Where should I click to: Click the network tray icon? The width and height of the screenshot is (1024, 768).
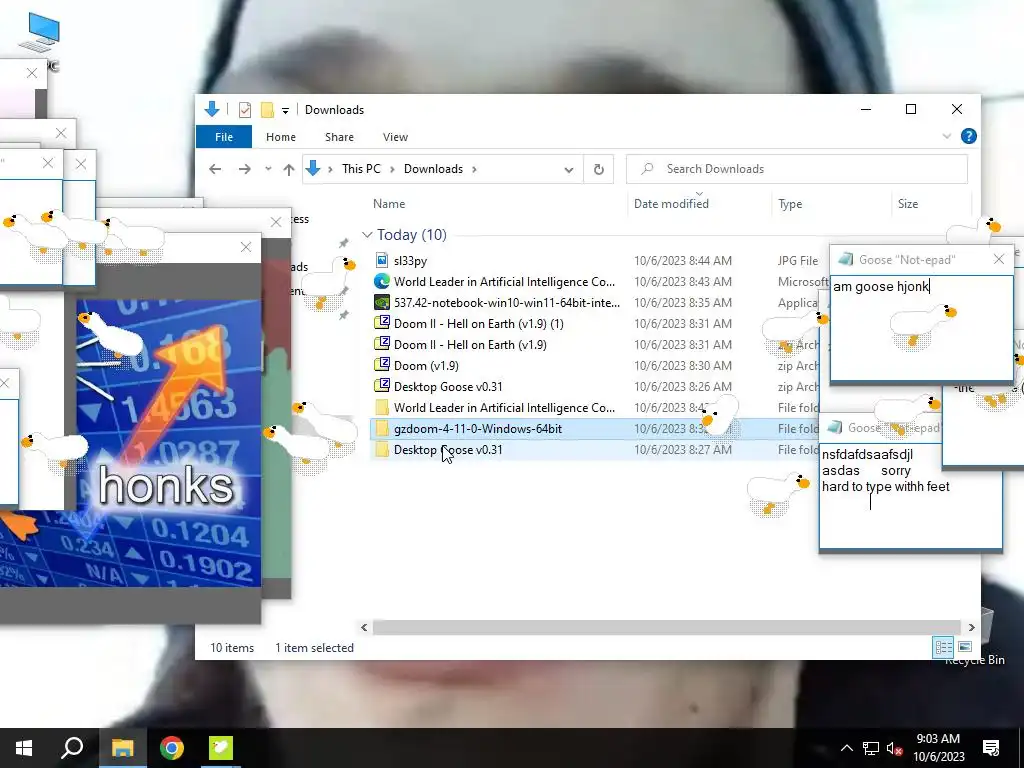click(871, 748)
